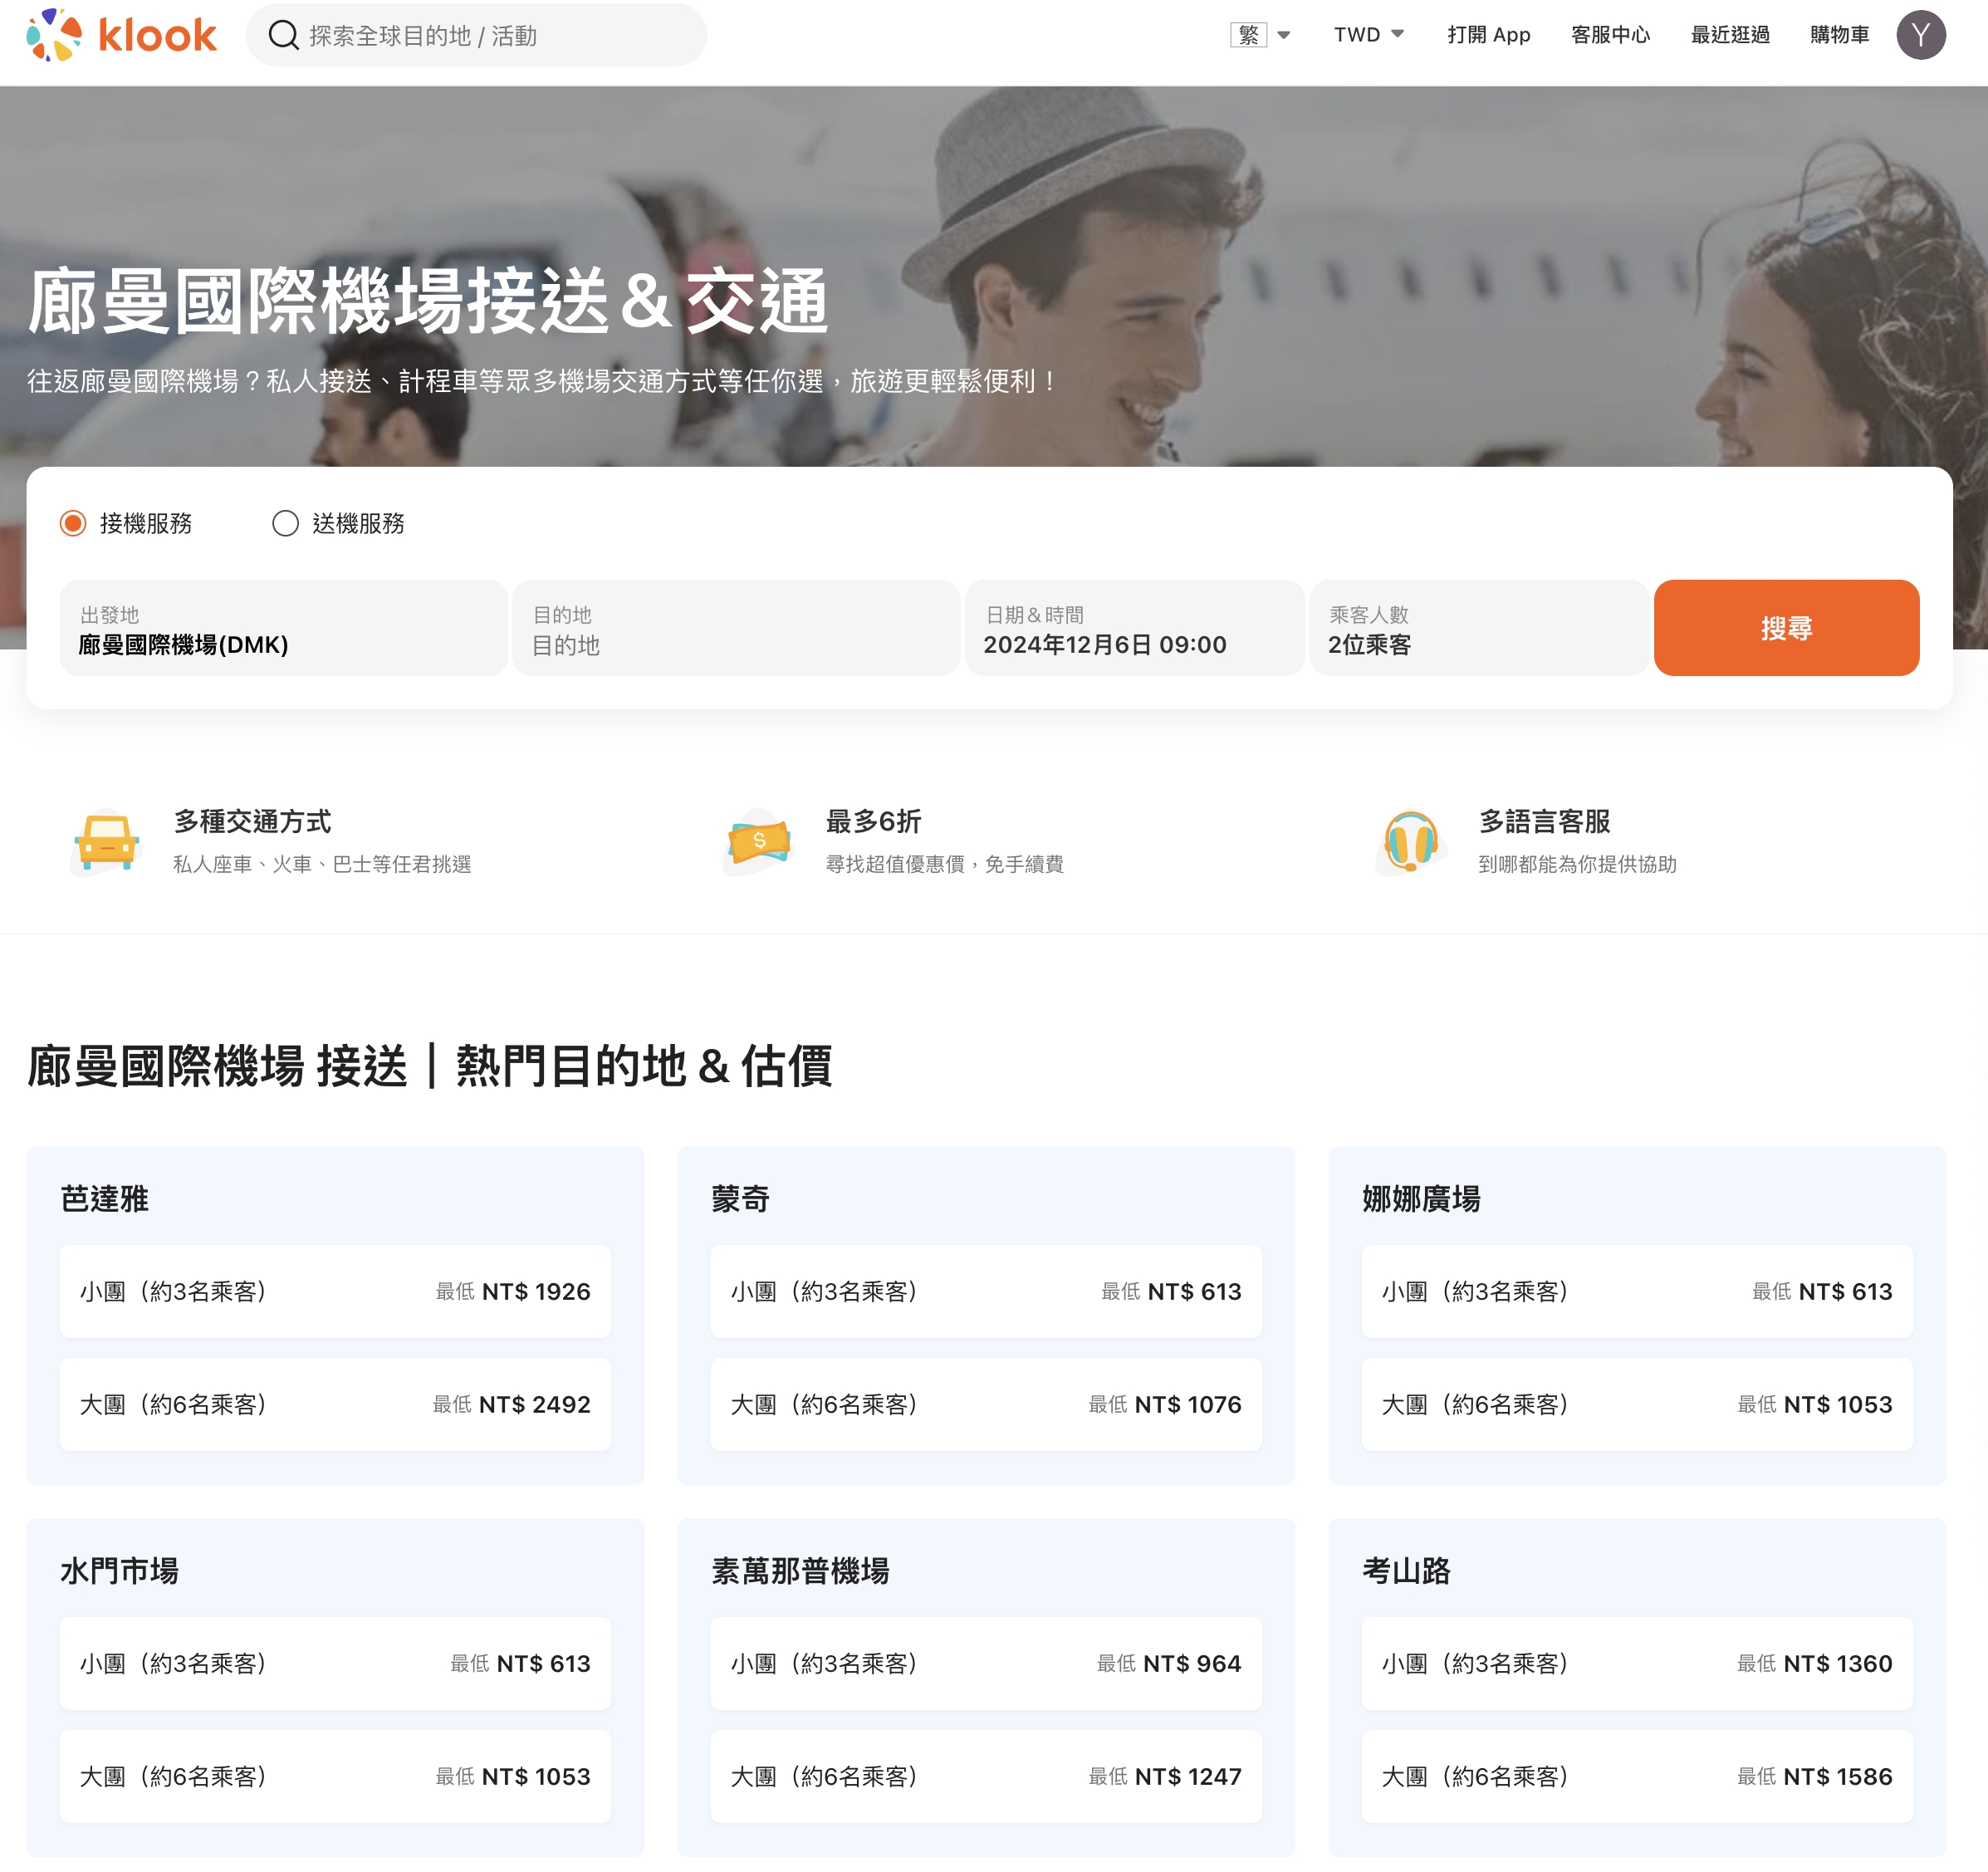The width and height of the screenshot is (1988, 1872).
Task: Select 素萬那普機場 小團 NT$ 964 option
Action: (986, 1663)
